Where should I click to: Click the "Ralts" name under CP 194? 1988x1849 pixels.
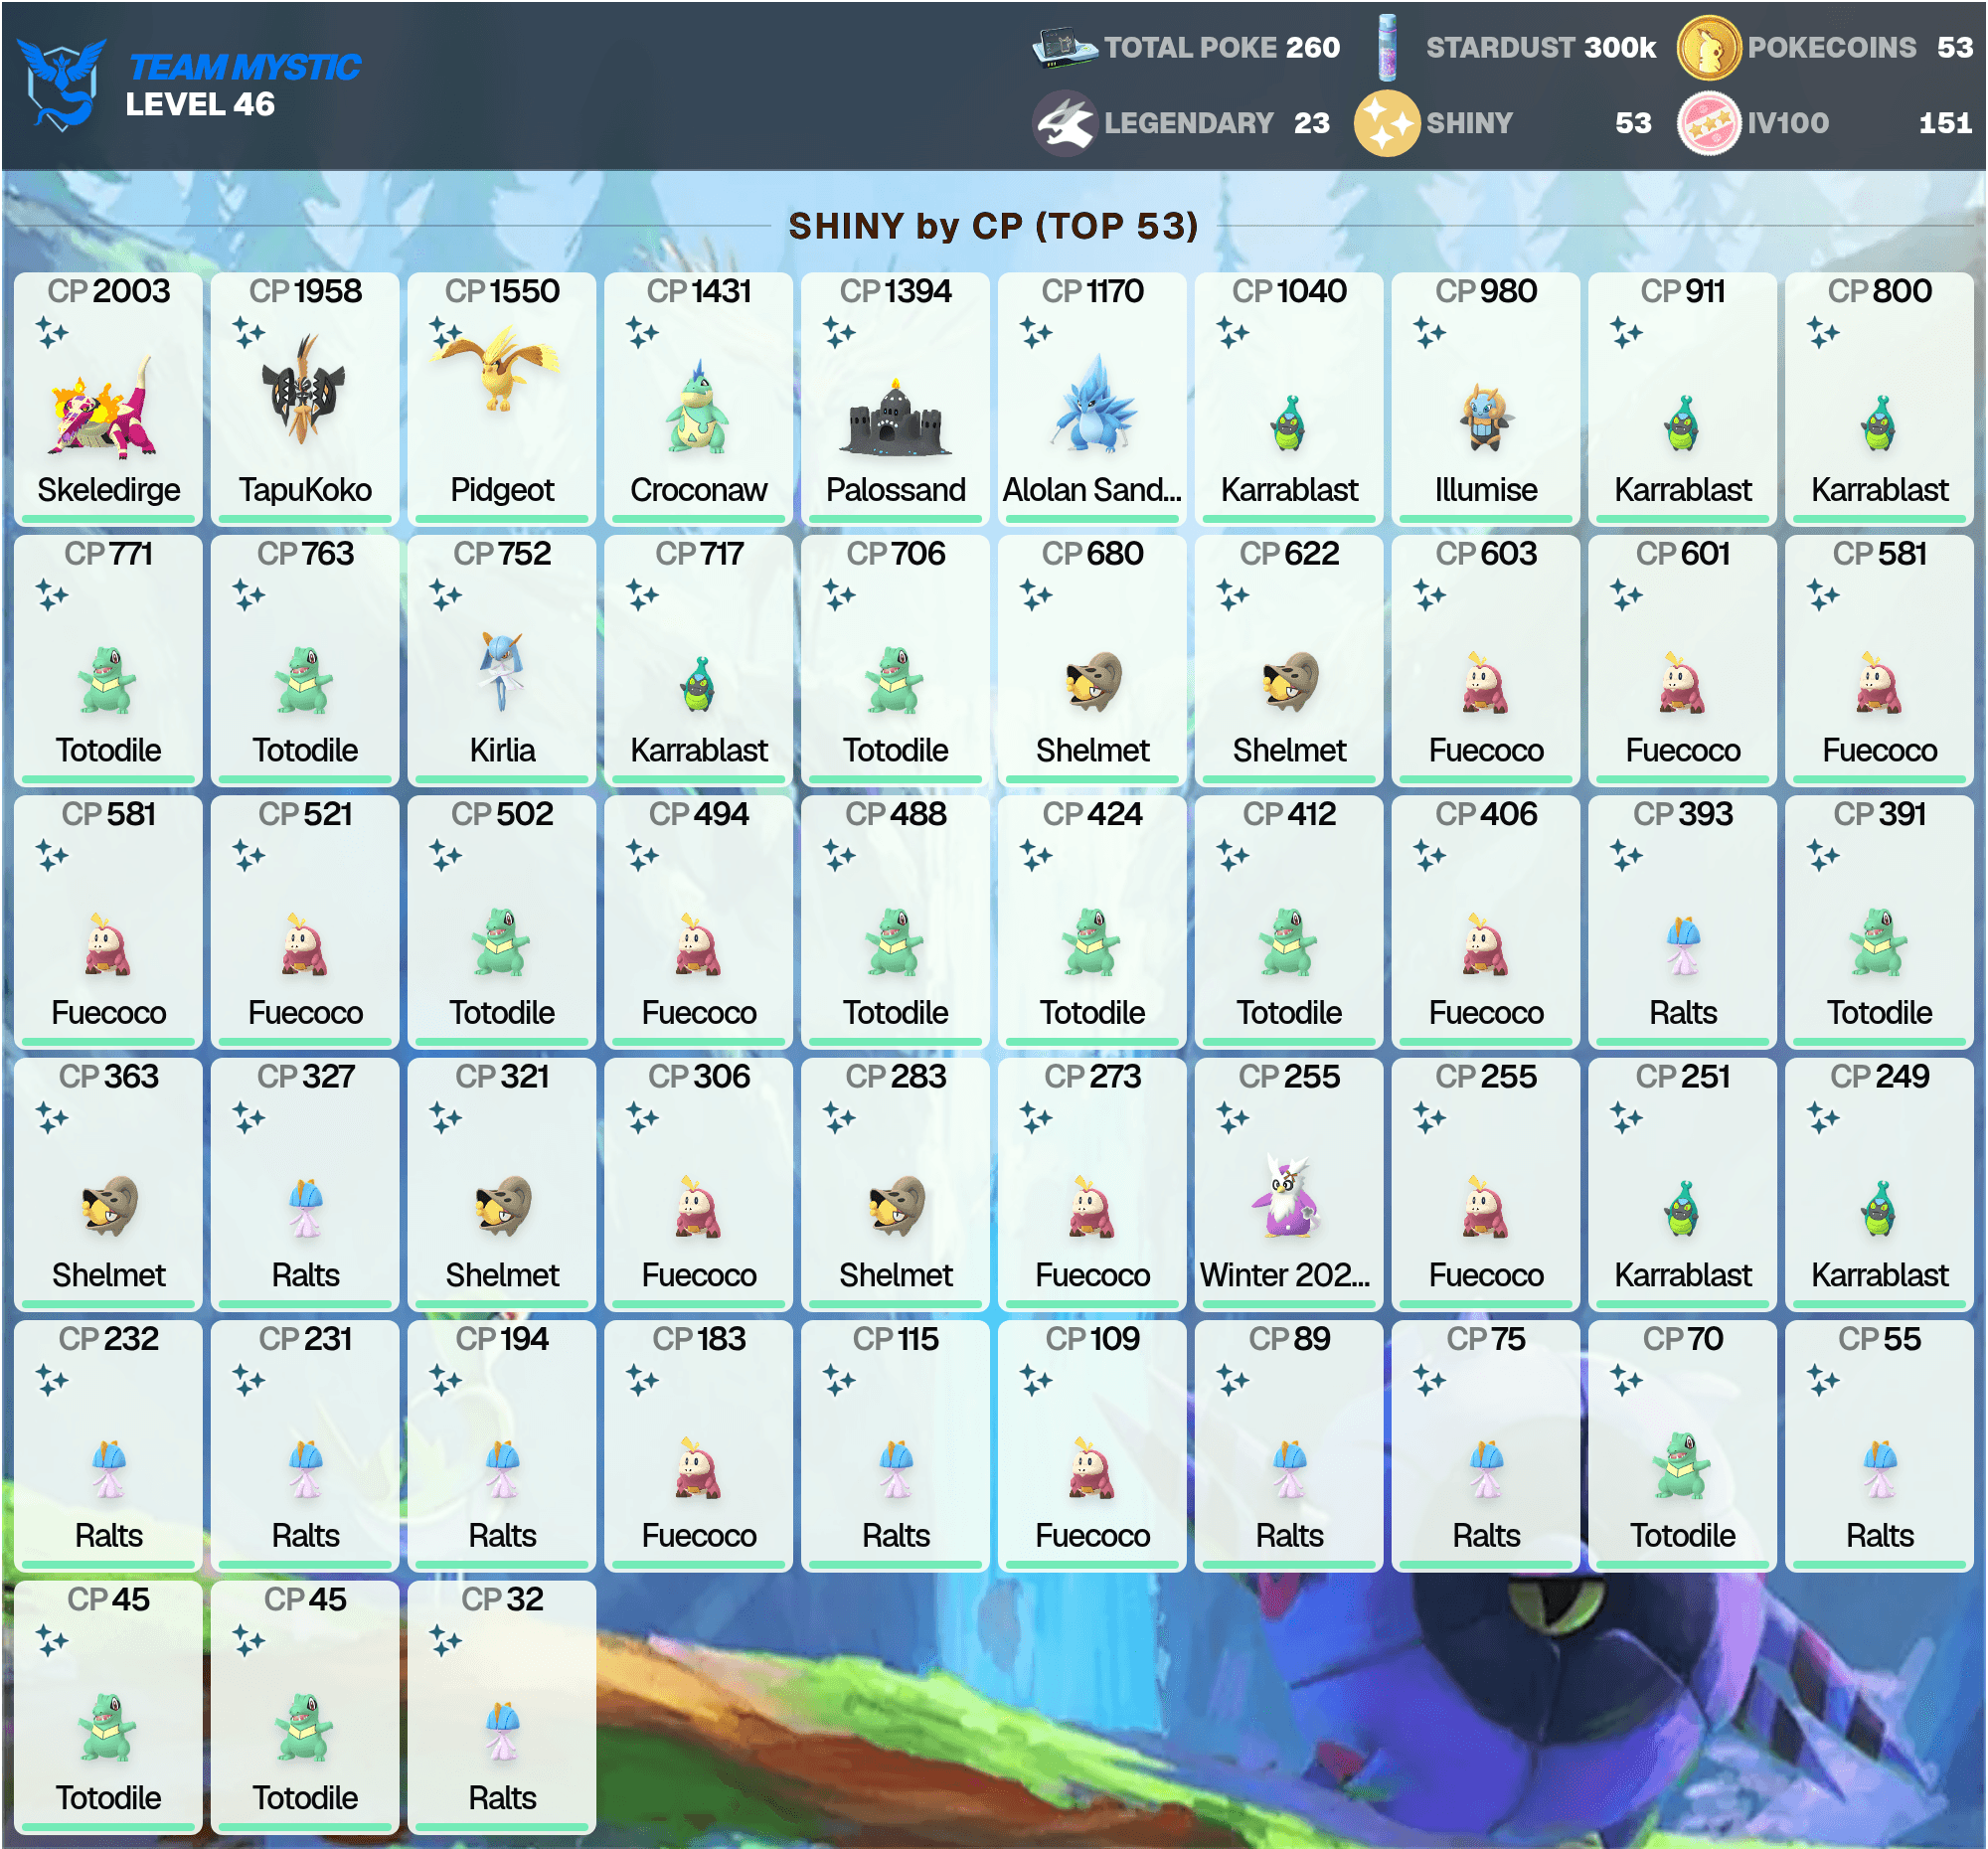coord(502,1535)
